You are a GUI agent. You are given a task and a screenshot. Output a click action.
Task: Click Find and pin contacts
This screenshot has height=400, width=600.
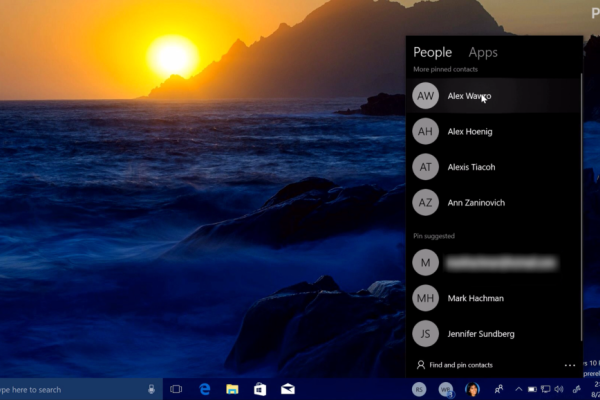tap(460, 365)
